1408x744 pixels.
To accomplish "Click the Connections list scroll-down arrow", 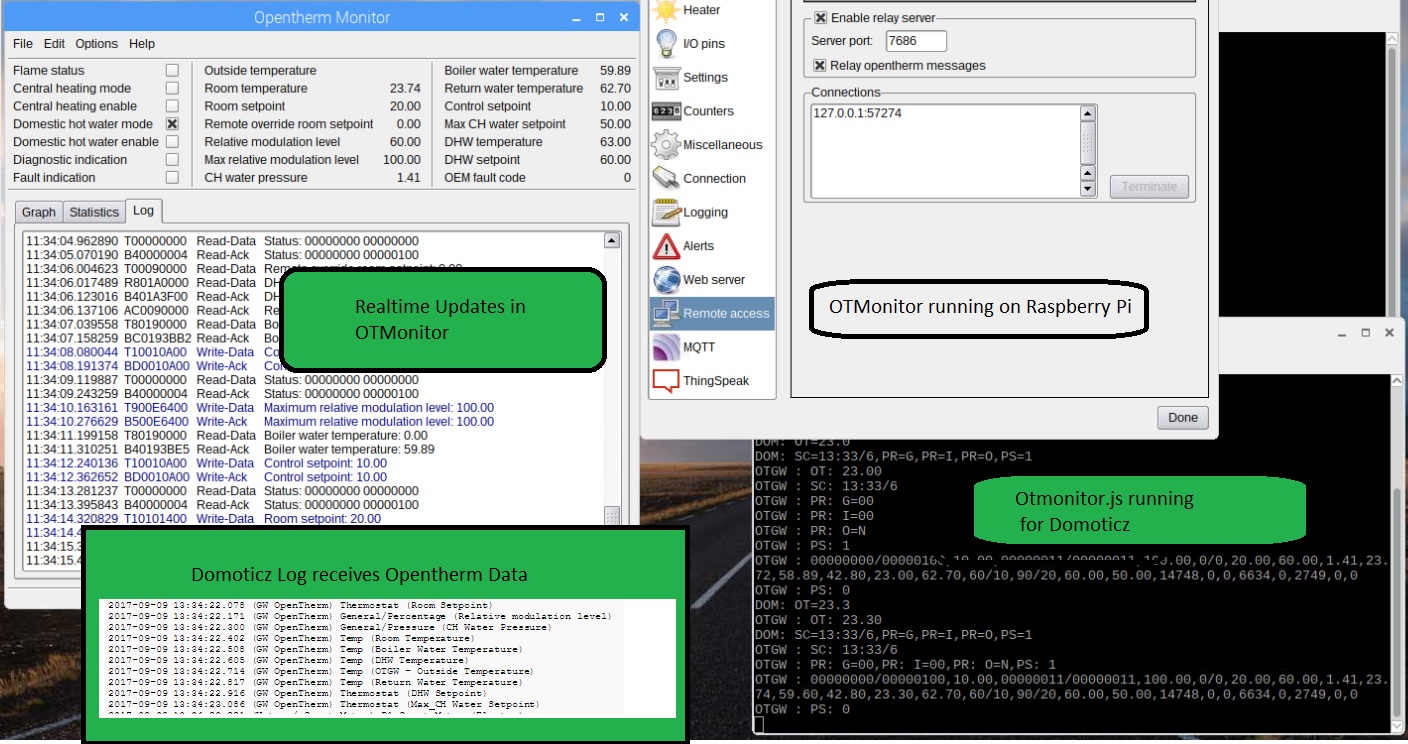I will (1089, 189).
